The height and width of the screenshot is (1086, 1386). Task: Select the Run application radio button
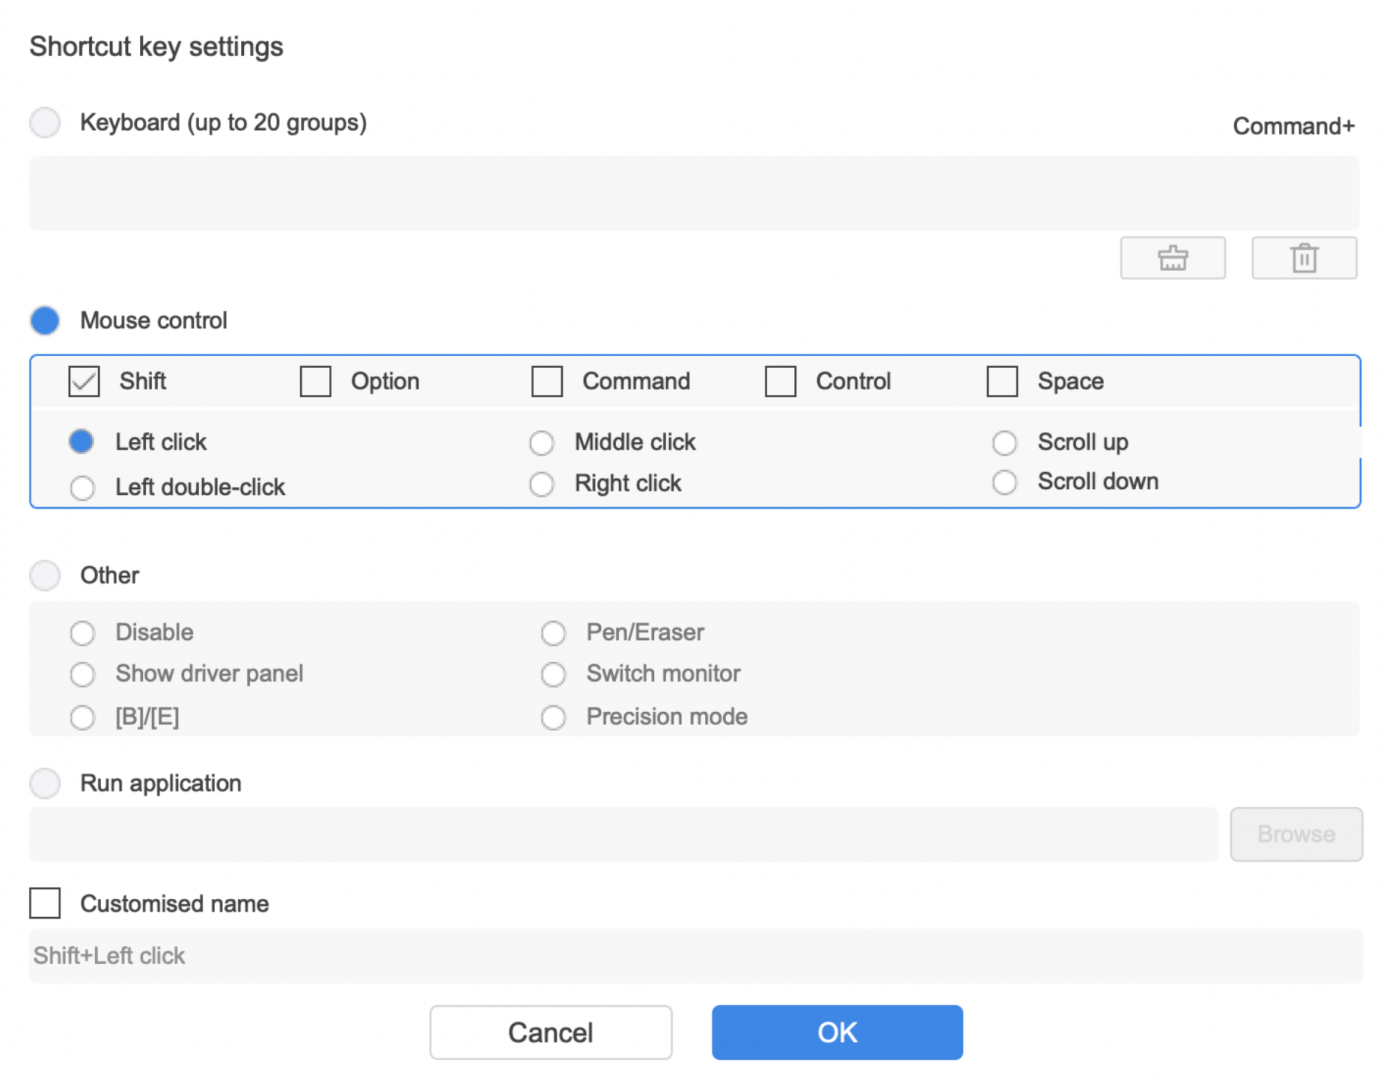(x=45, y=783)
